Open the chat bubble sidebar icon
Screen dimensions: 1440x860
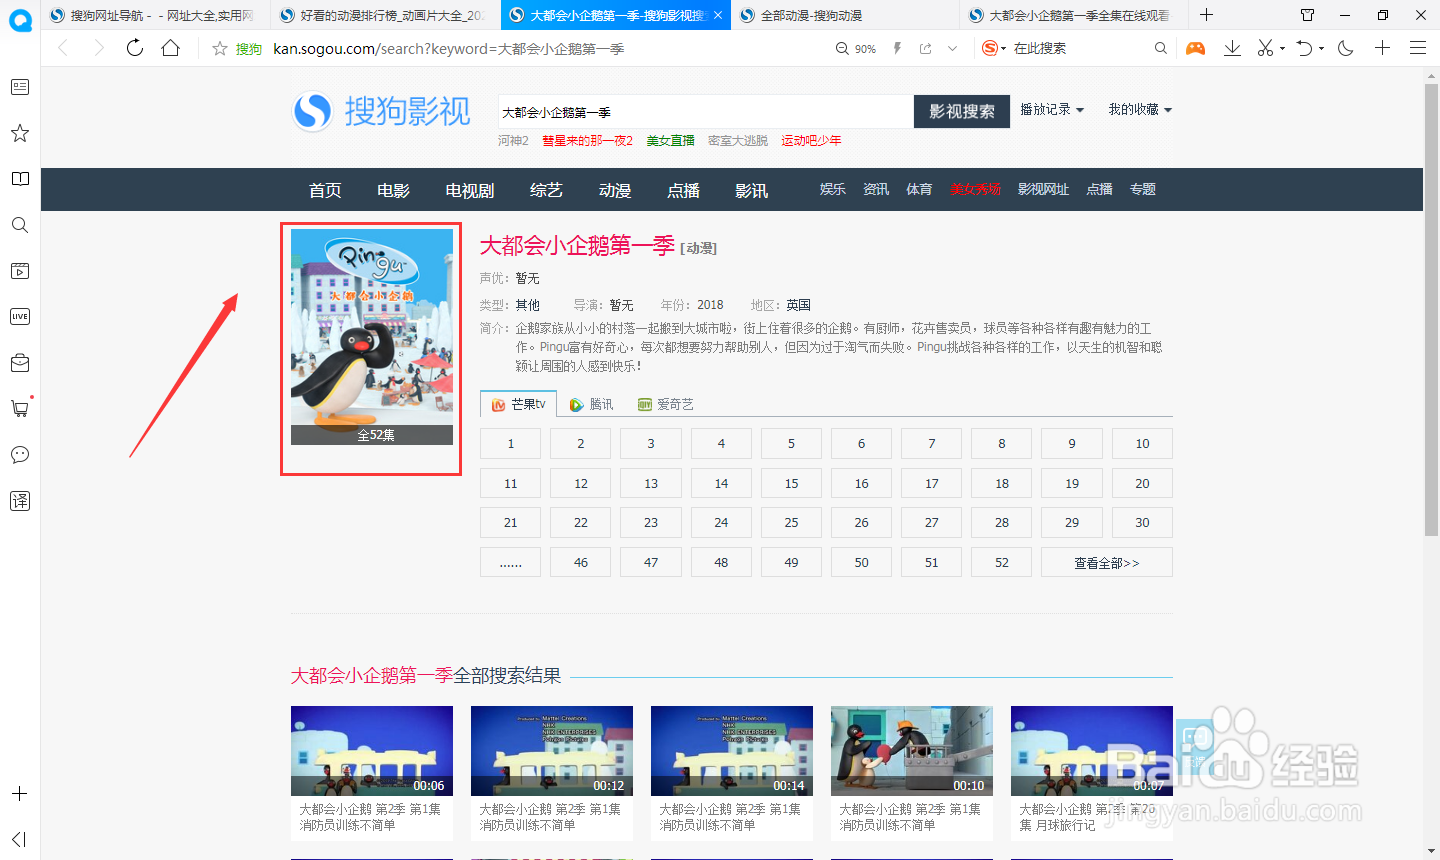(x=19, y=455)
